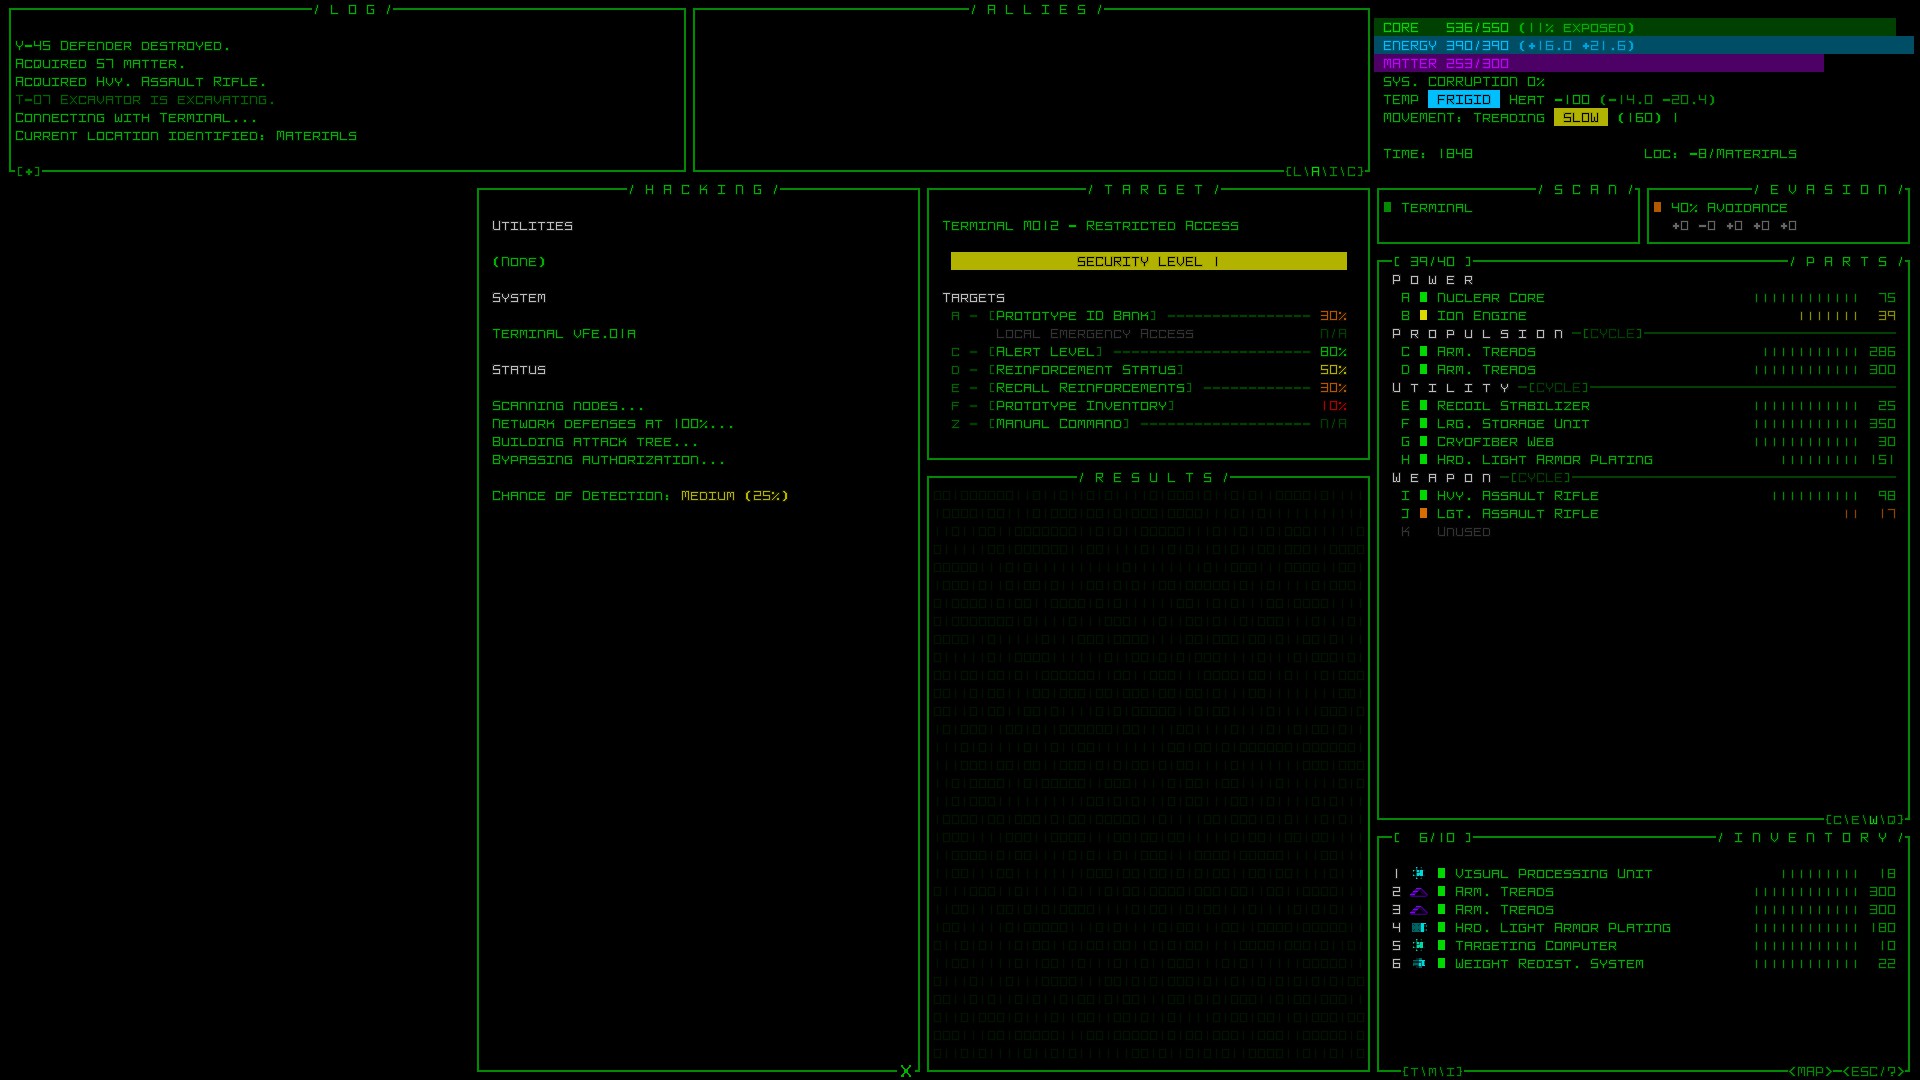Select the W mode in the Parts panel footer
This screenshot has height=1080, width=1920.
(1872, 820)
